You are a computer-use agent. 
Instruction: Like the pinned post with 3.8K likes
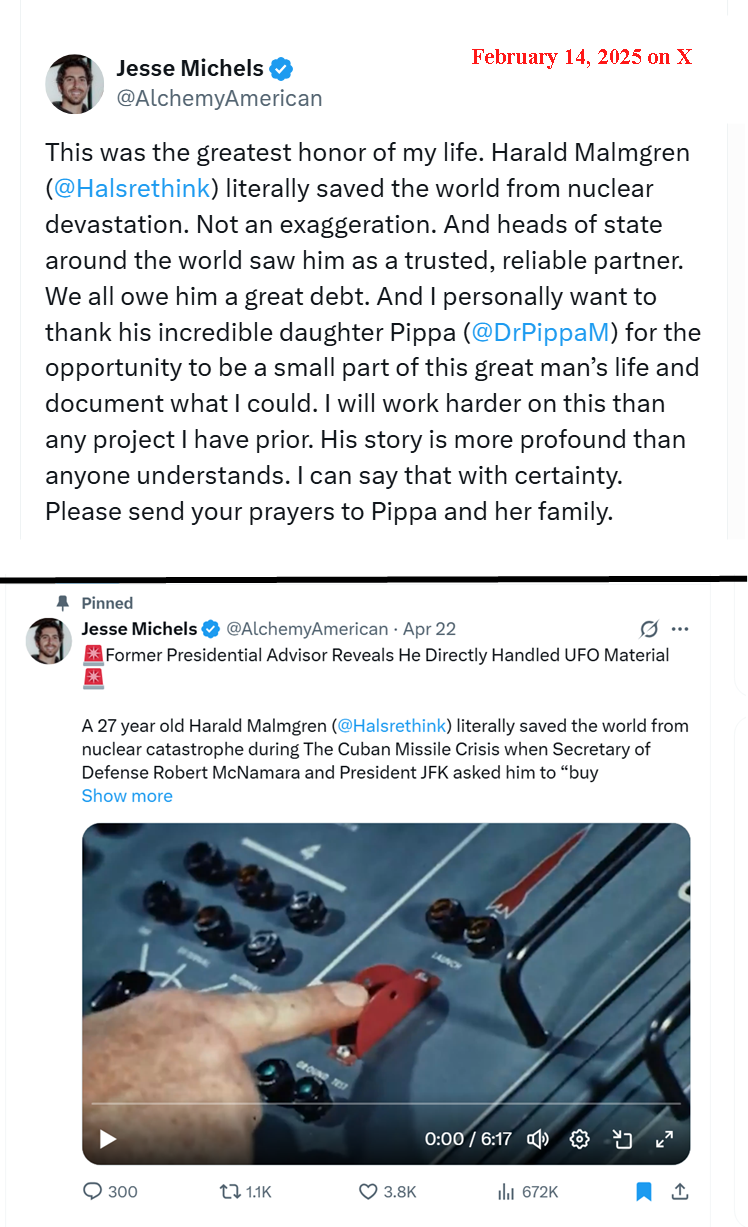(x=387, y=1192)
